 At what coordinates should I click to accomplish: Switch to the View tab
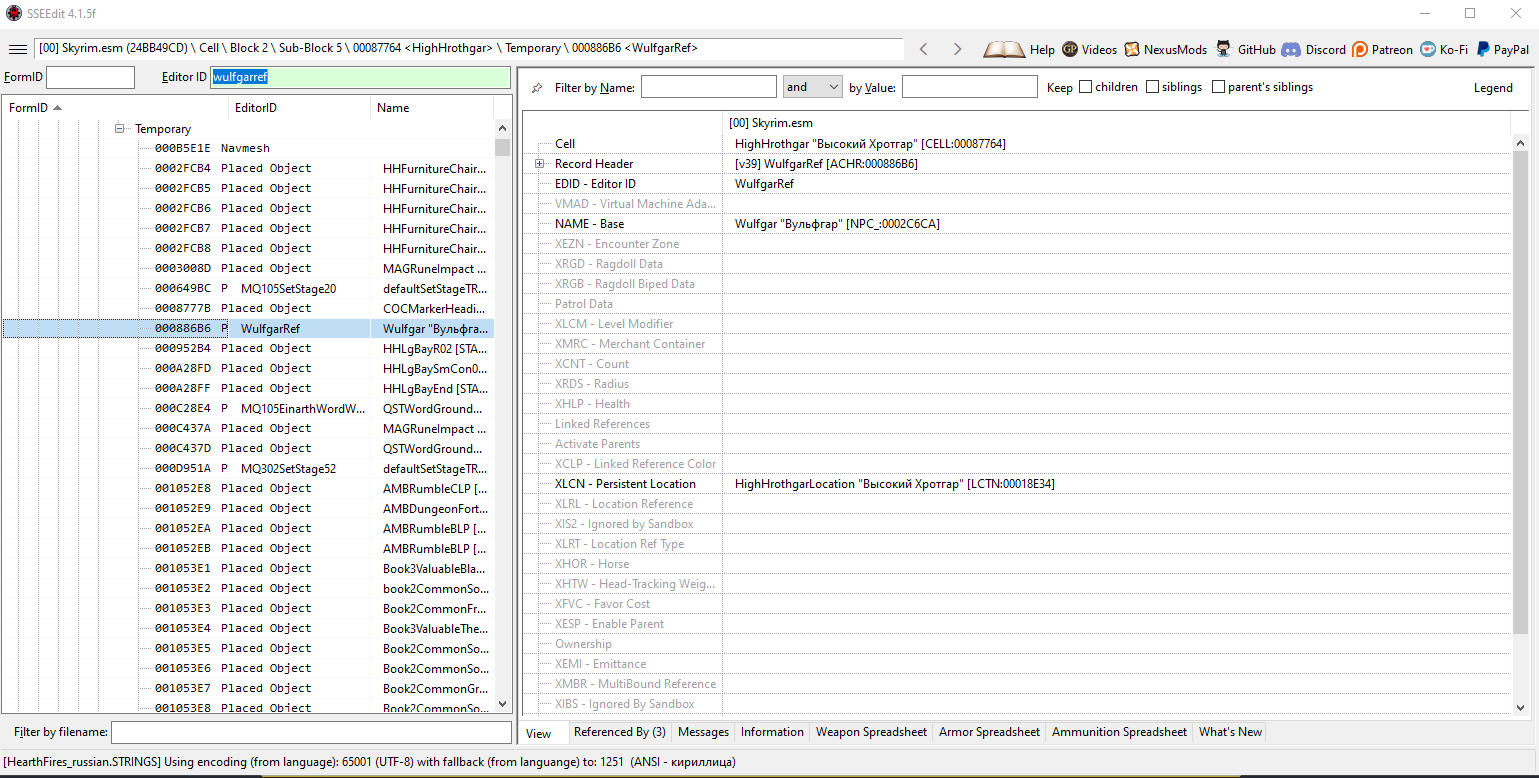(x=538, y=733)
